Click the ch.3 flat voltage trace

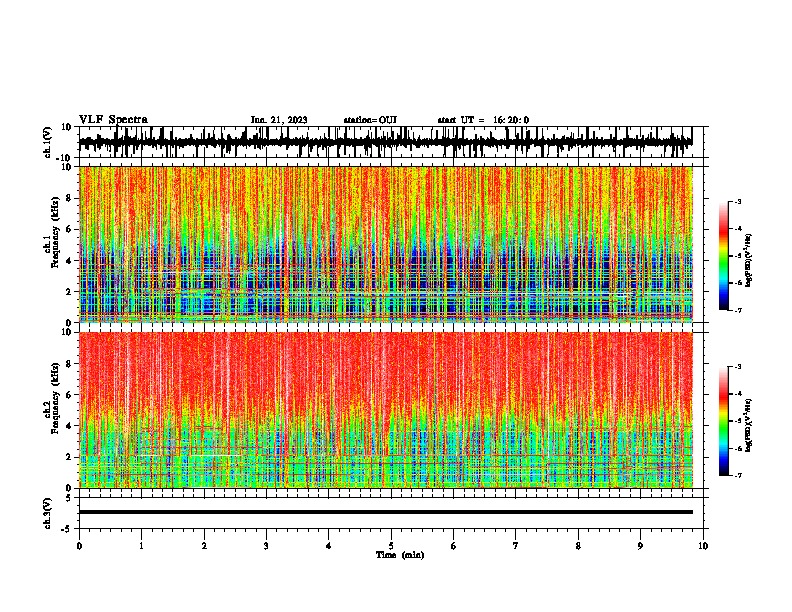385,512
